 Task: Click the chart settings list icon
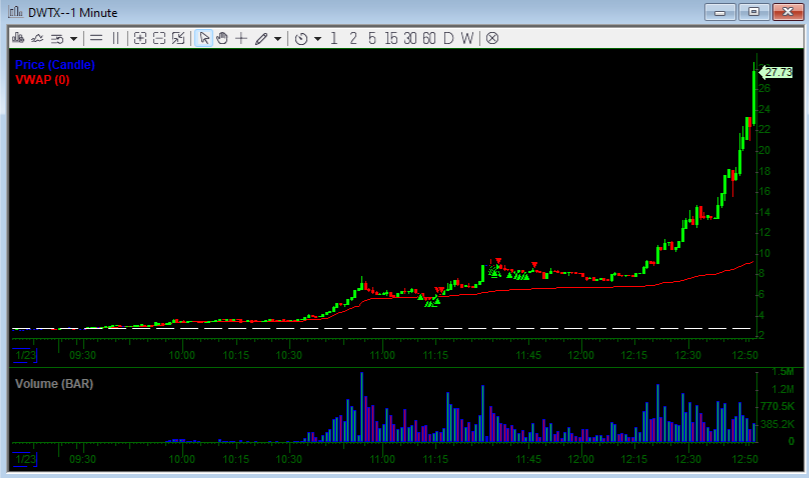click(x=57, y=39)
